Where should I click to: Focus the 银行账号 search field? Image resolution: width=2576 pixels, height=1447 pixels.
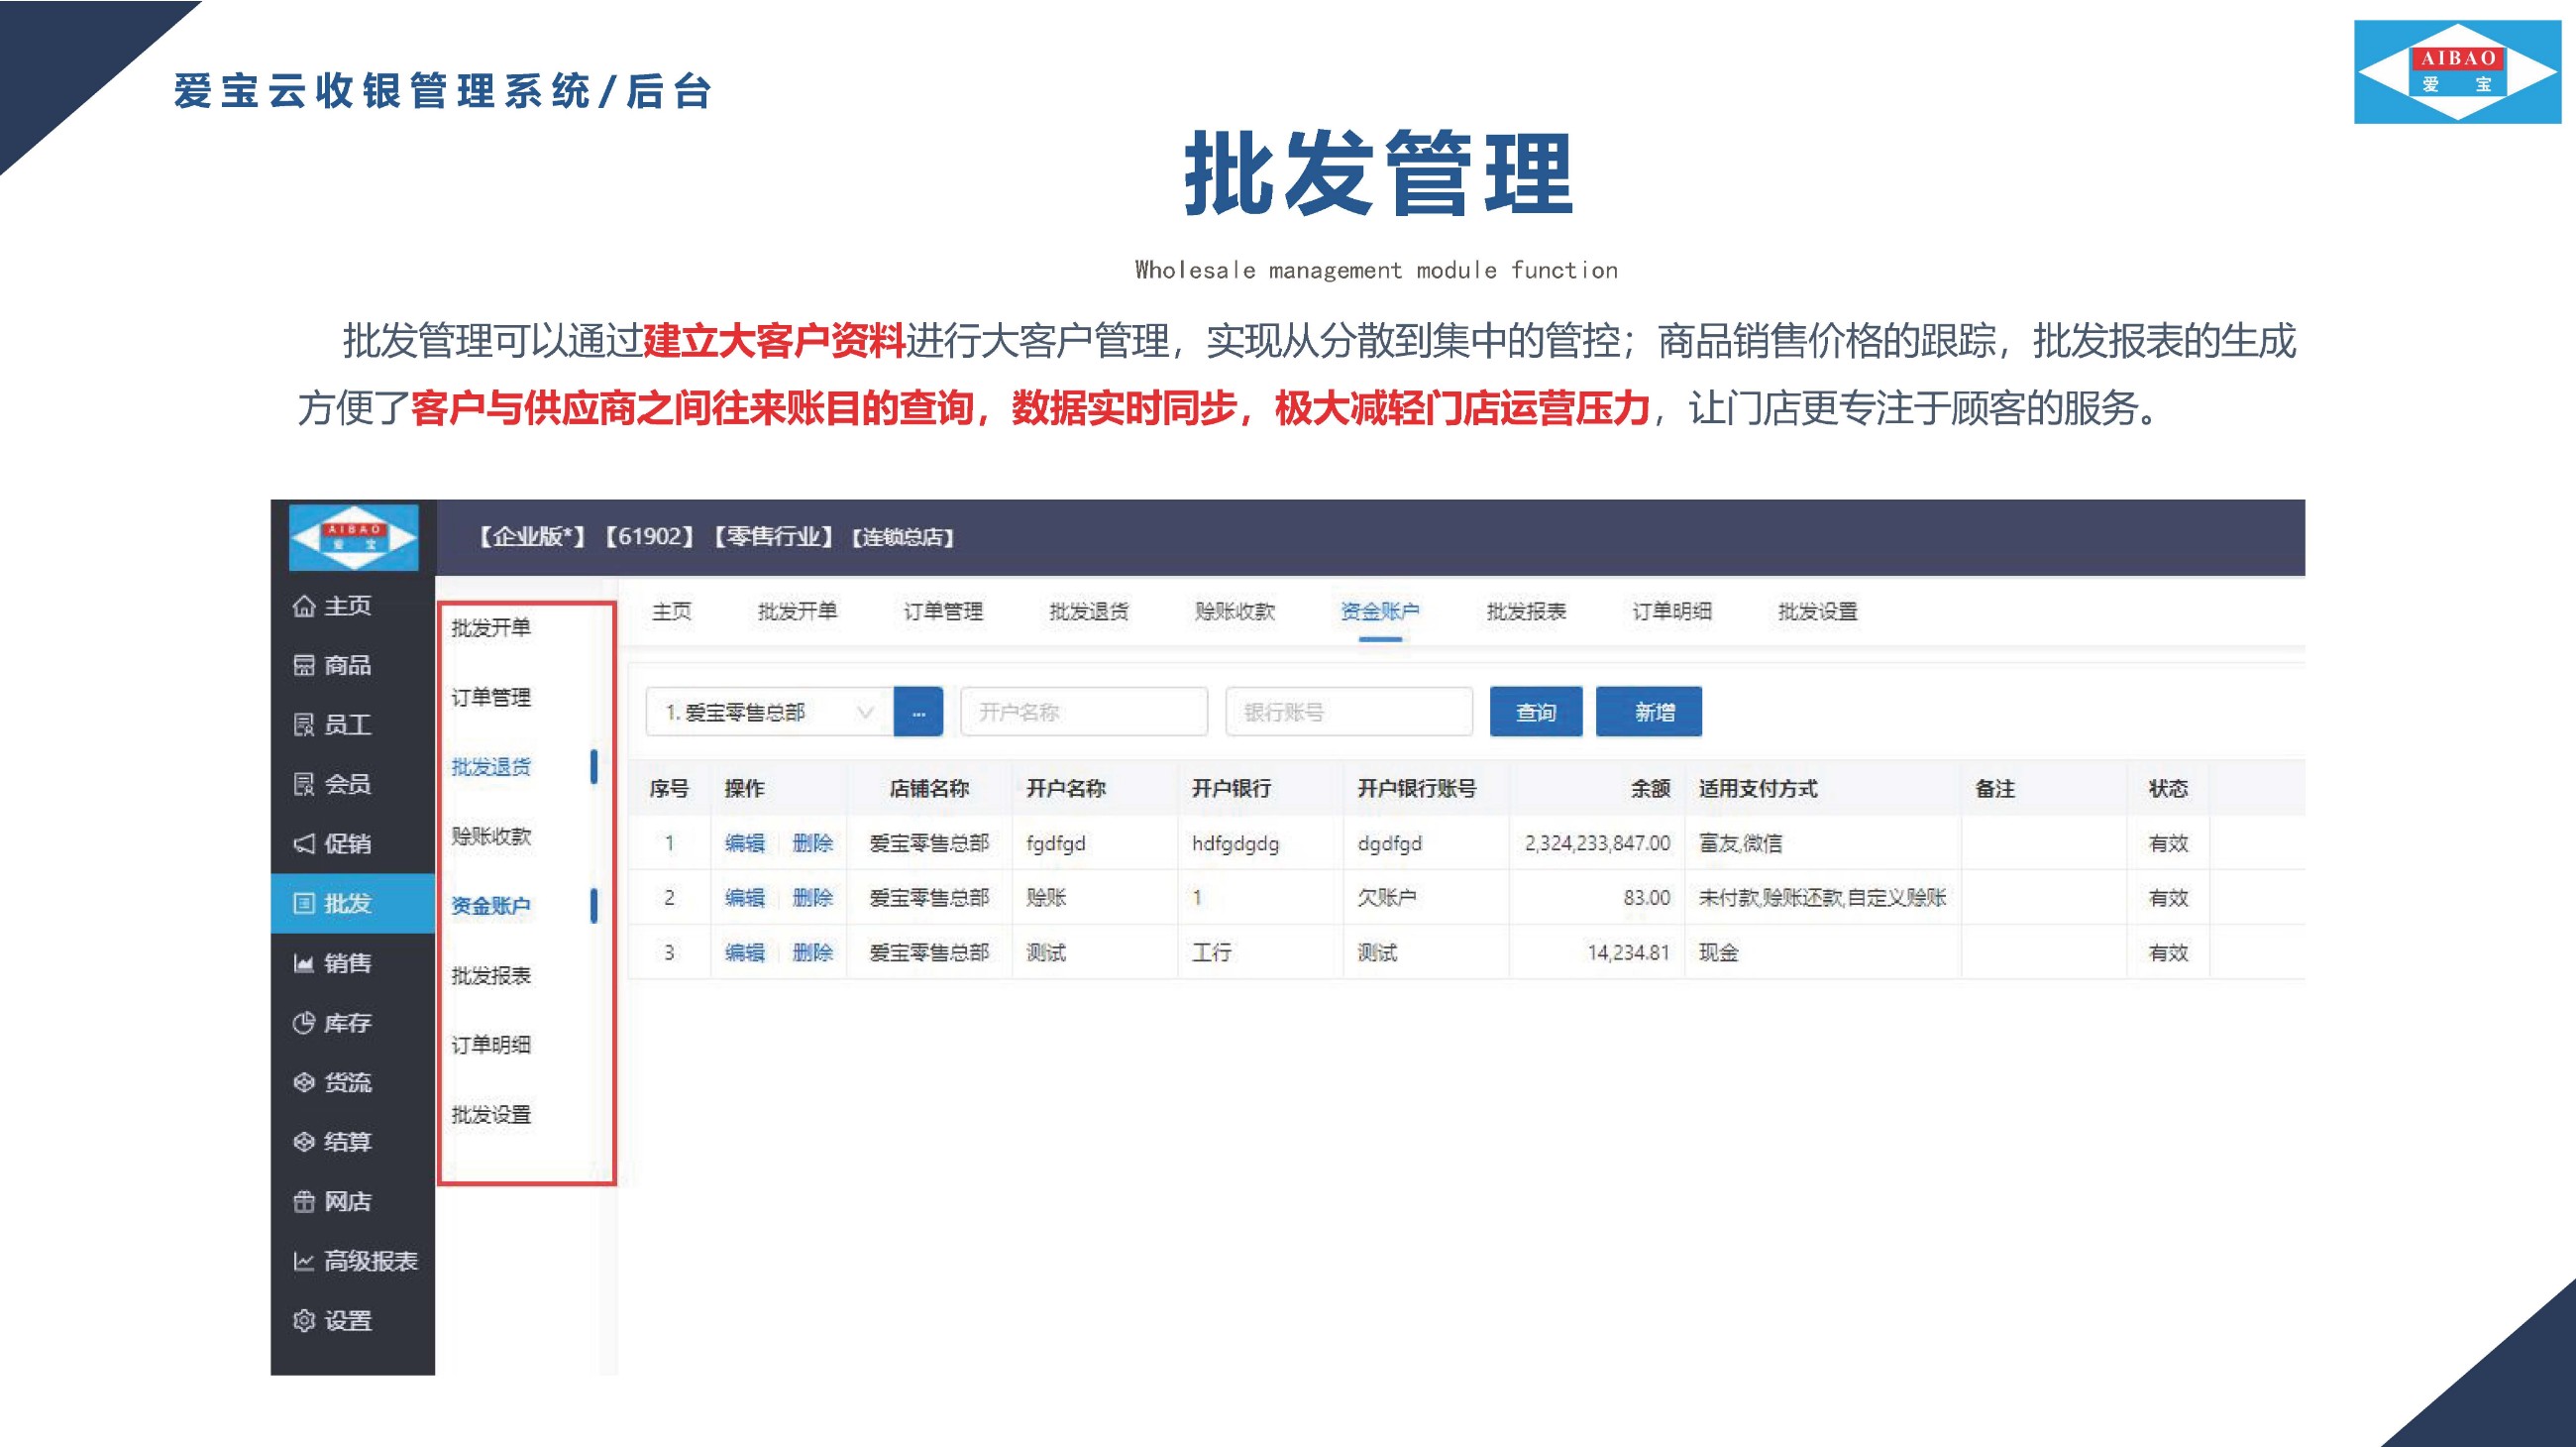(x=1349, y=712)
